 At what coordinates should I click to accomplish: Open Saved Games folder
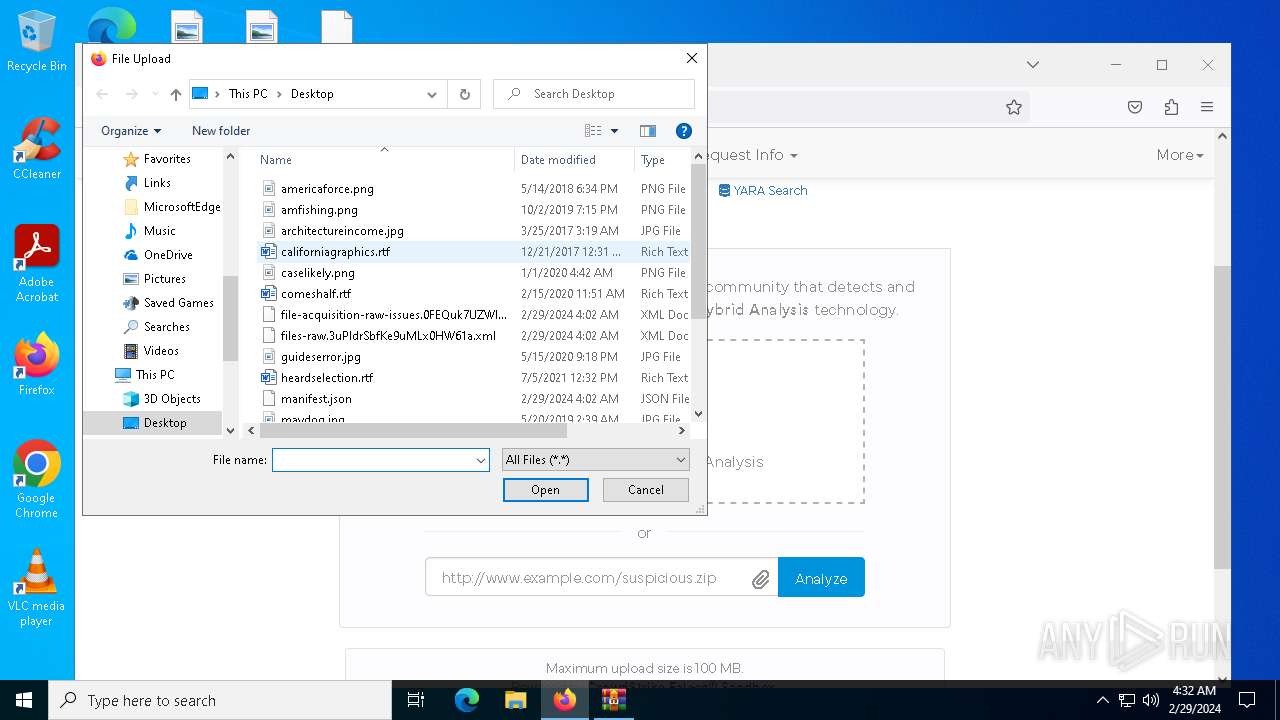click(x=179, y=303)
